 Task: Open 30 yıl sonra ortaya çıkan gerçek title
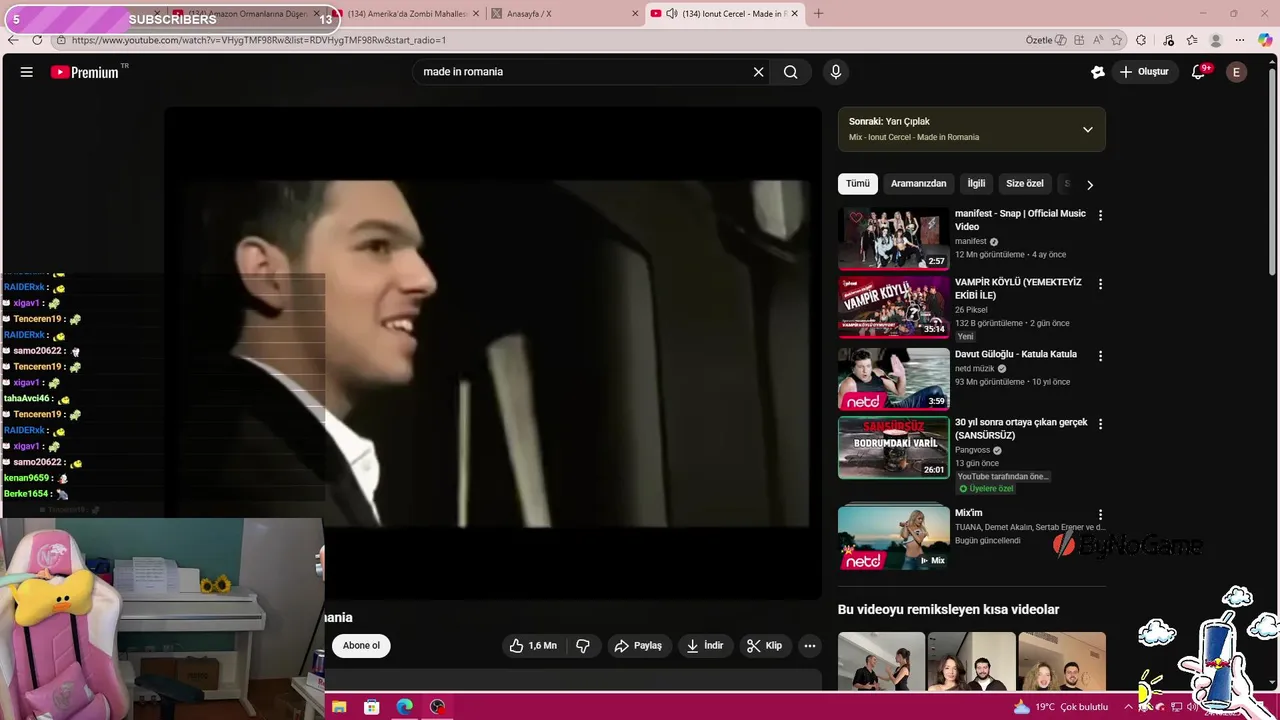[x=1021, y=429]
